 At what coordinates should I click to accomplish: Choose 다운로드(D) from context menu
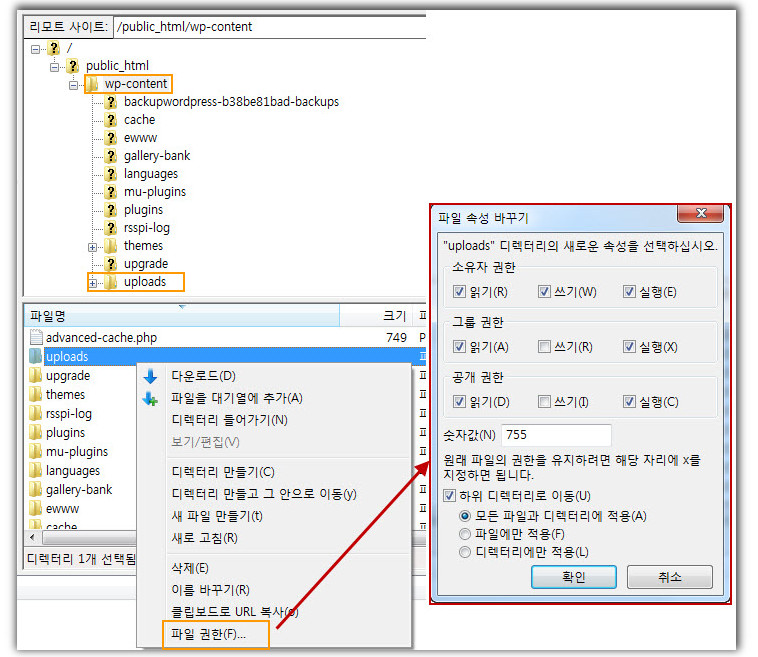(x=275, y=376)
